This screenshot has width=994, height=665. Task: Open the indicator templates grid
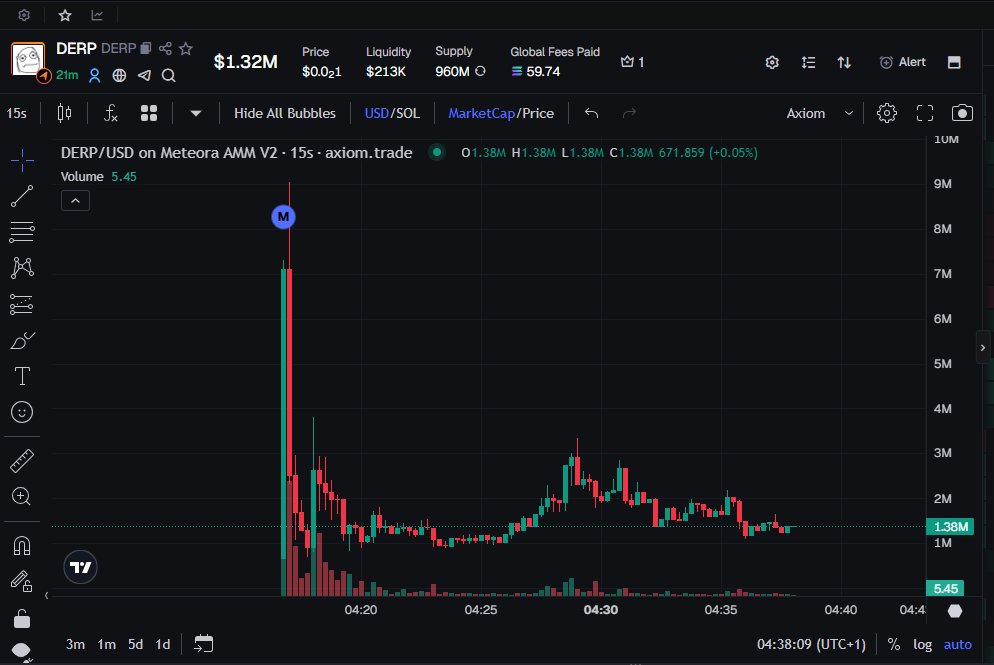click(x=149, y=113)
